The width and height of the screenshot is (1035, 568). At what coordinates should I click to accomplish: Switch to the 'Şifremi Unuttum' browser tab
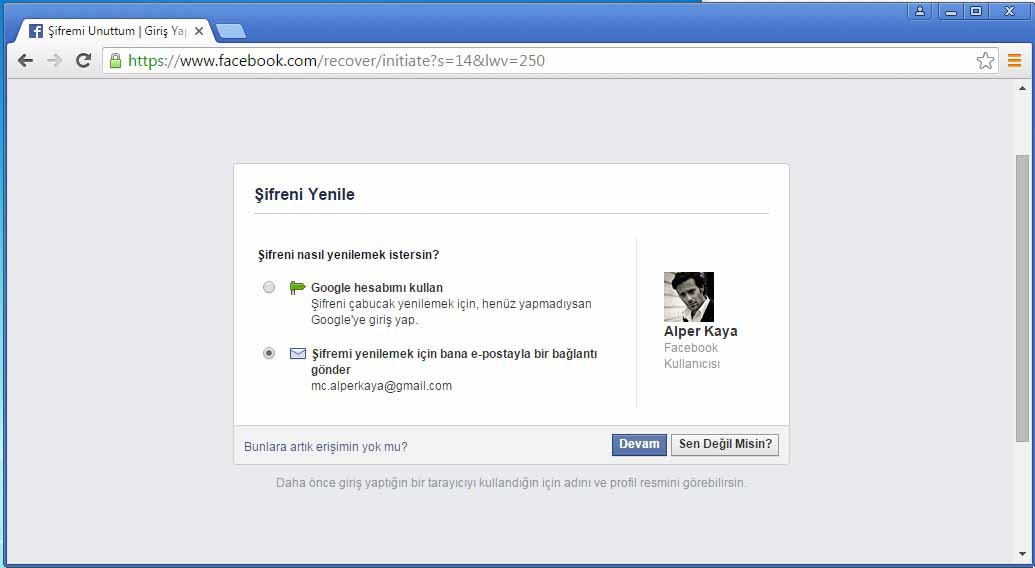108,31
